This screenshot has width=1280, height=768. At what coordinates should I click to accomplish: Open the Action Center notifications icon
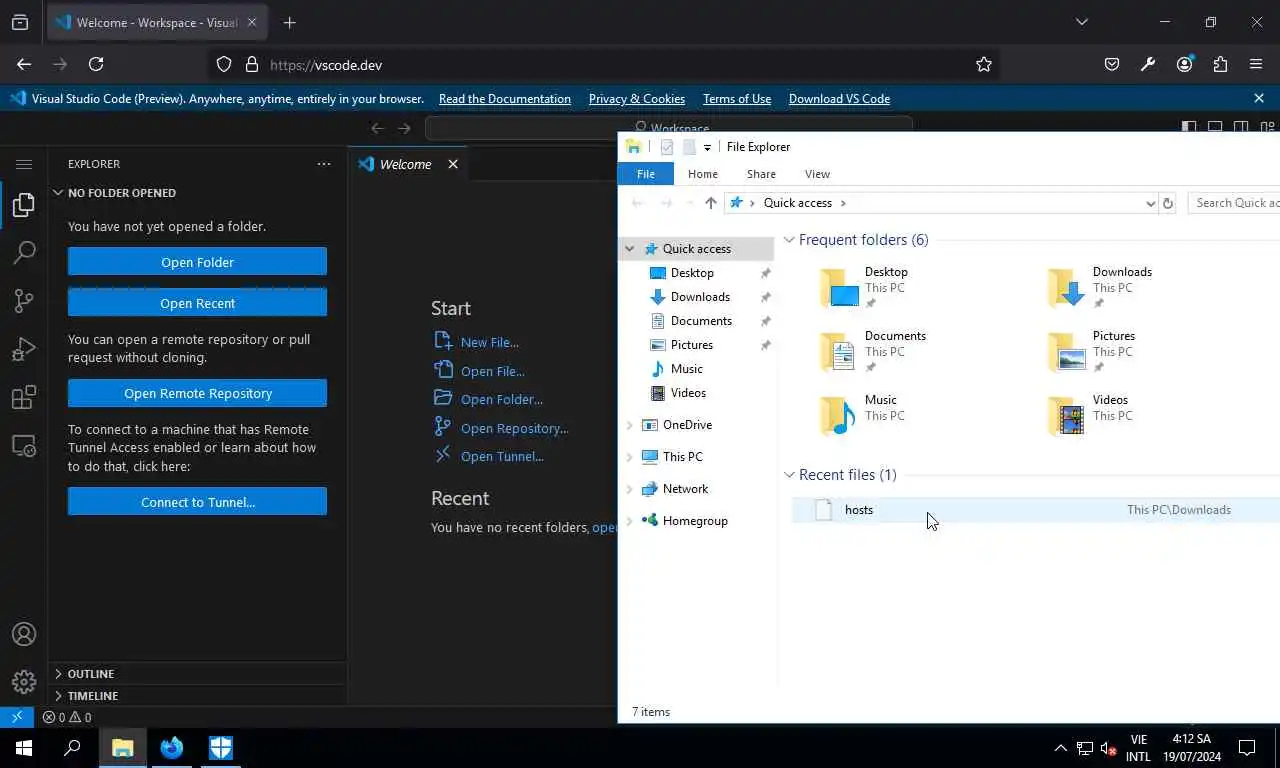click(1247, 748)
